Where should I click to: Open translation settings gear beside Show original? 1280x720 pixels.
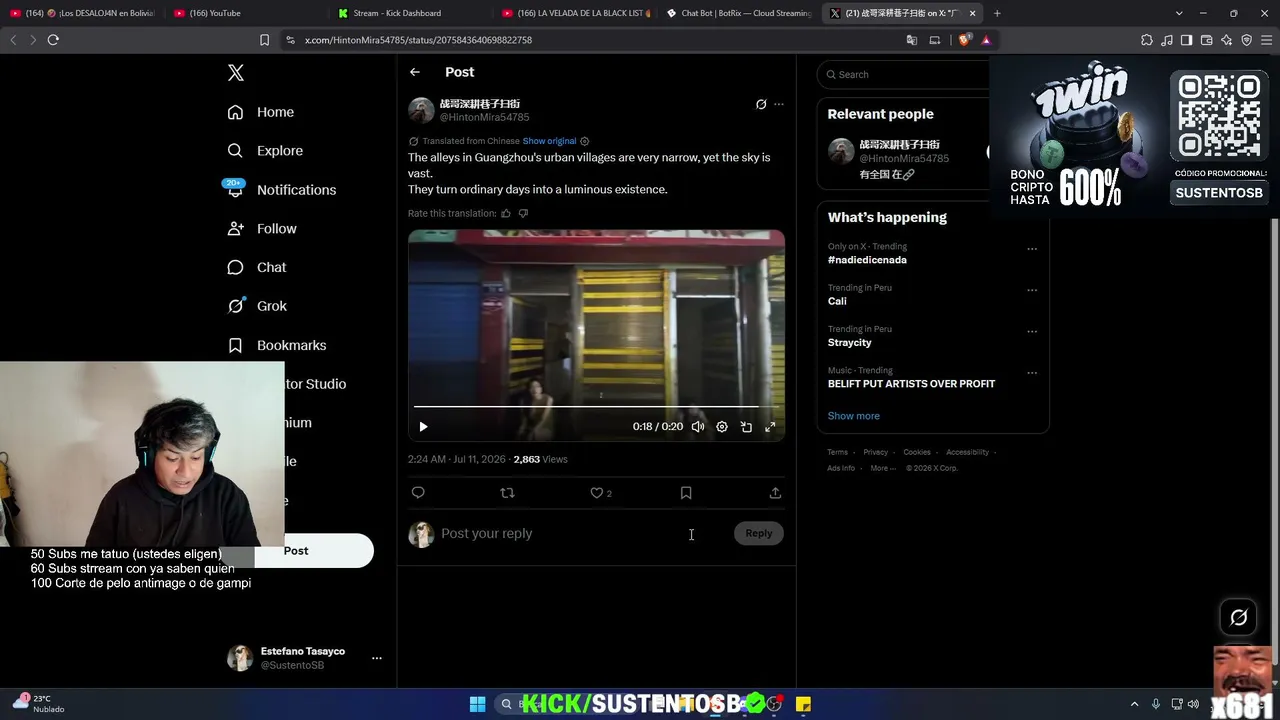[x=585, y=141]
